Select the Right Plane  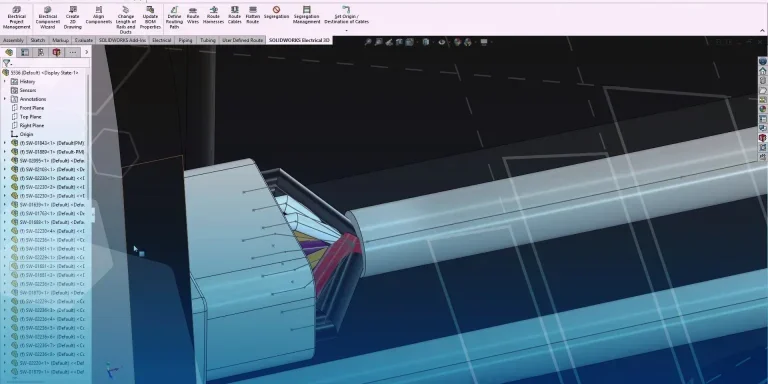click(27, 125)
